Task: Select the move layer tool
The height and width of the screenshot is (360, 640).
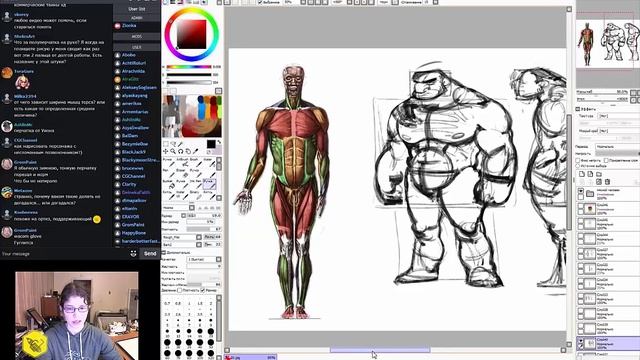Action: 166,151
